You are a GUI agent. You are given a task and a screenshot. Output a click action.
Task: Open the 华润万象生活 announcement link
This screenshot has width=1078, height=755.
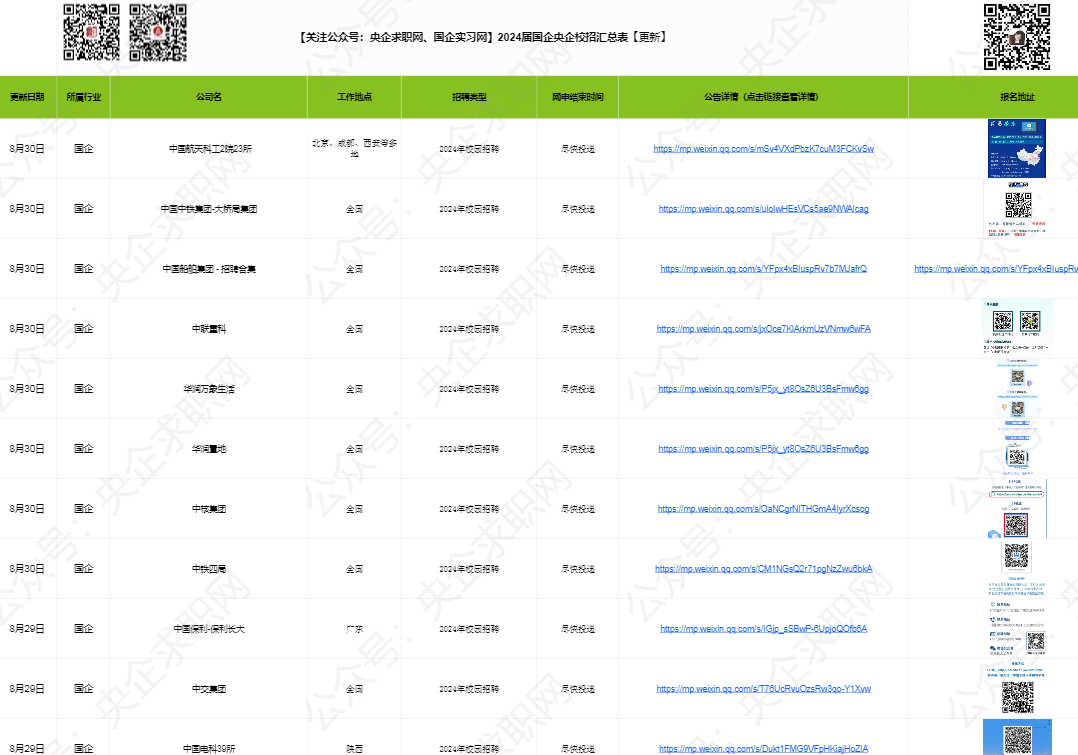[x=763, y=389]
